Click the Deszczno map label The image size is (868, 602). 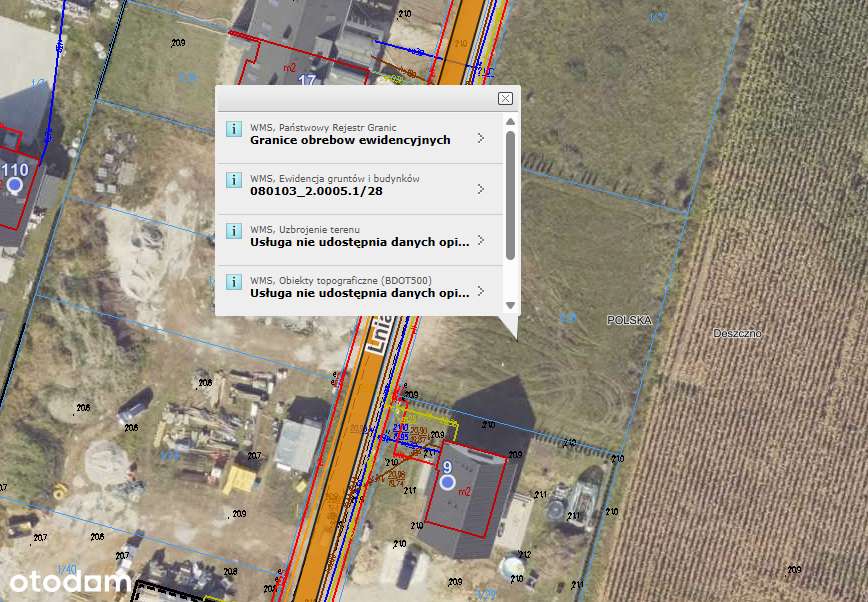tap(737, 333)
